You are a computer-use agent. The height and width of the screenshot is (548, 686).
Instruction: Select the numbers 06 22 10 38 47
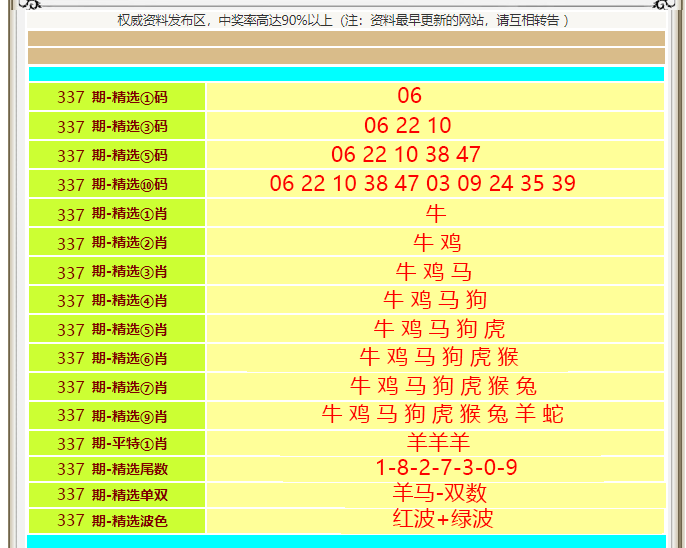406,155
